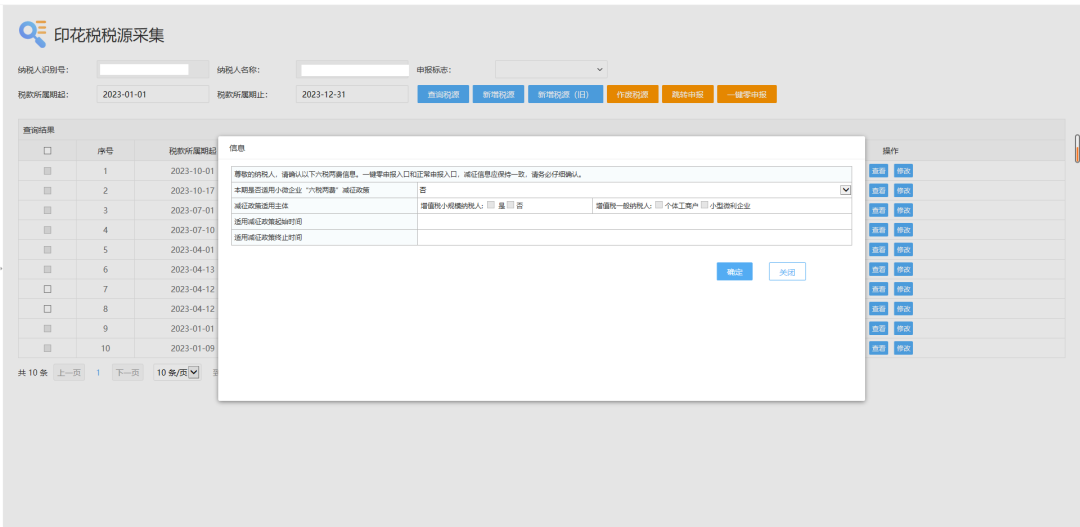The width and height of the screenshot is (1080, 527).
Task: Check 是 for 增值税小规模纳税人
Action: pos(491,205)
